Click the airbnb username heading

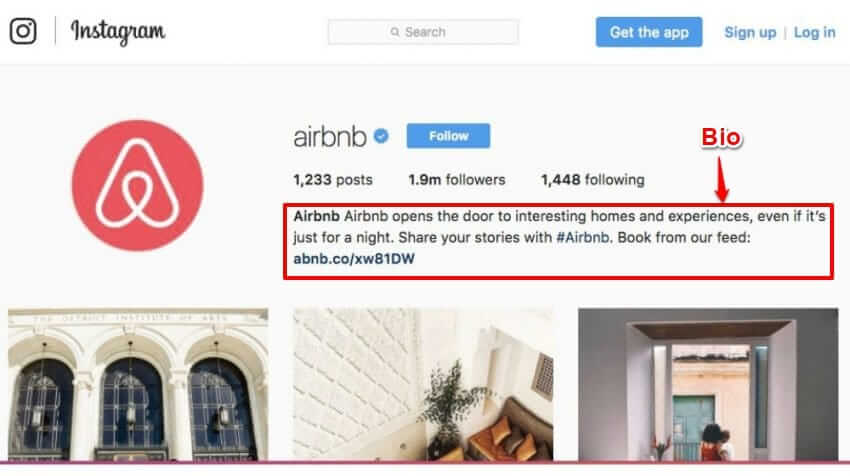click(x=330, y=136)
